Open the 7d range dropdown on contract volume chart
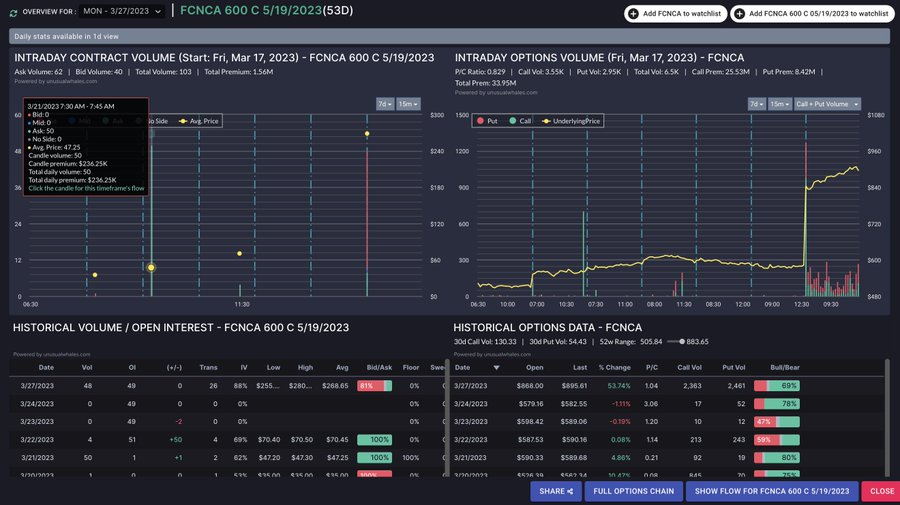The height and width of the screenshot is (505, 900). pos(385,104)
